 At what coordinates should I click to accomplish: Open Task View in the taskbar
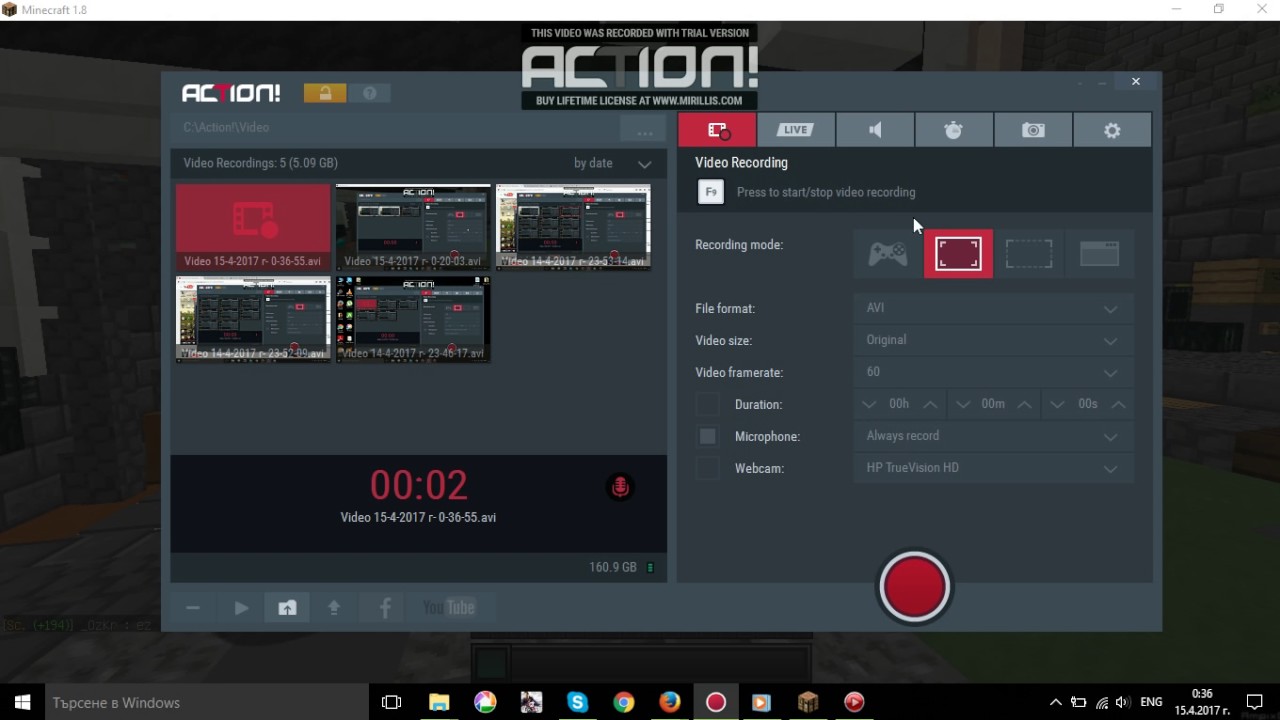(x=392, y=702)
